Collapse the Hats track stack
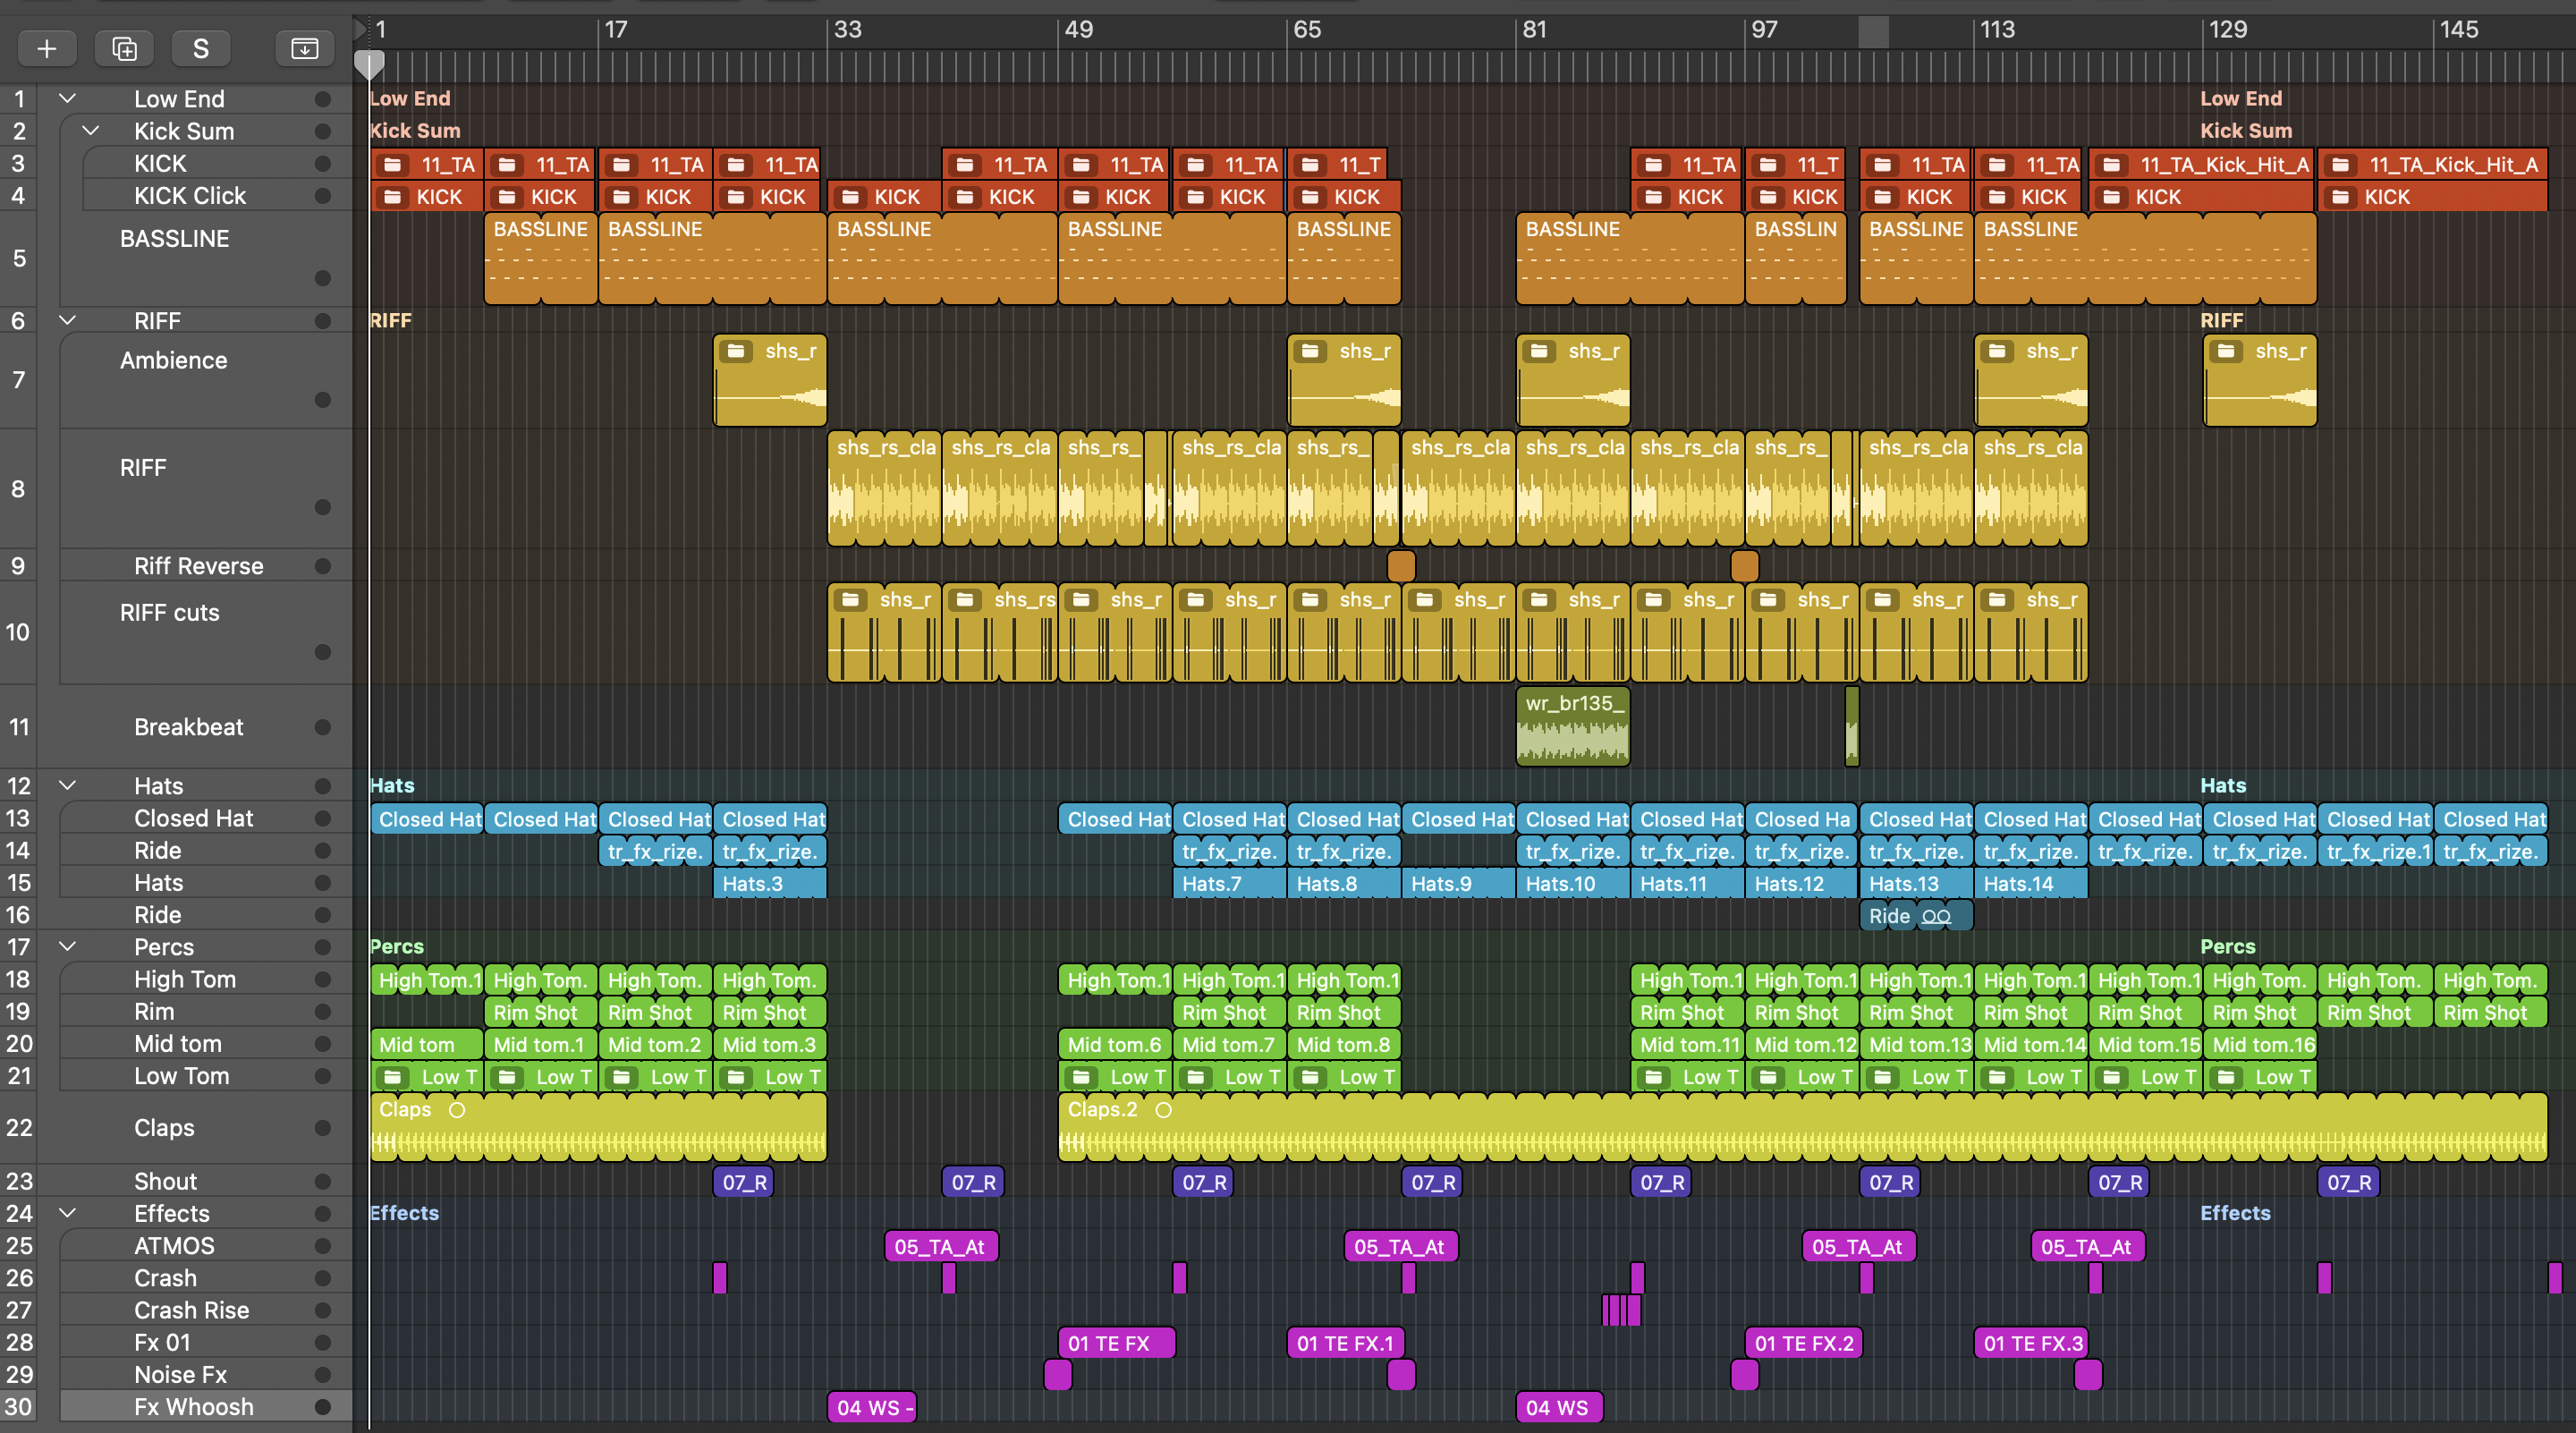This screenshot has width=2576, height=1433. pos(68,785)
